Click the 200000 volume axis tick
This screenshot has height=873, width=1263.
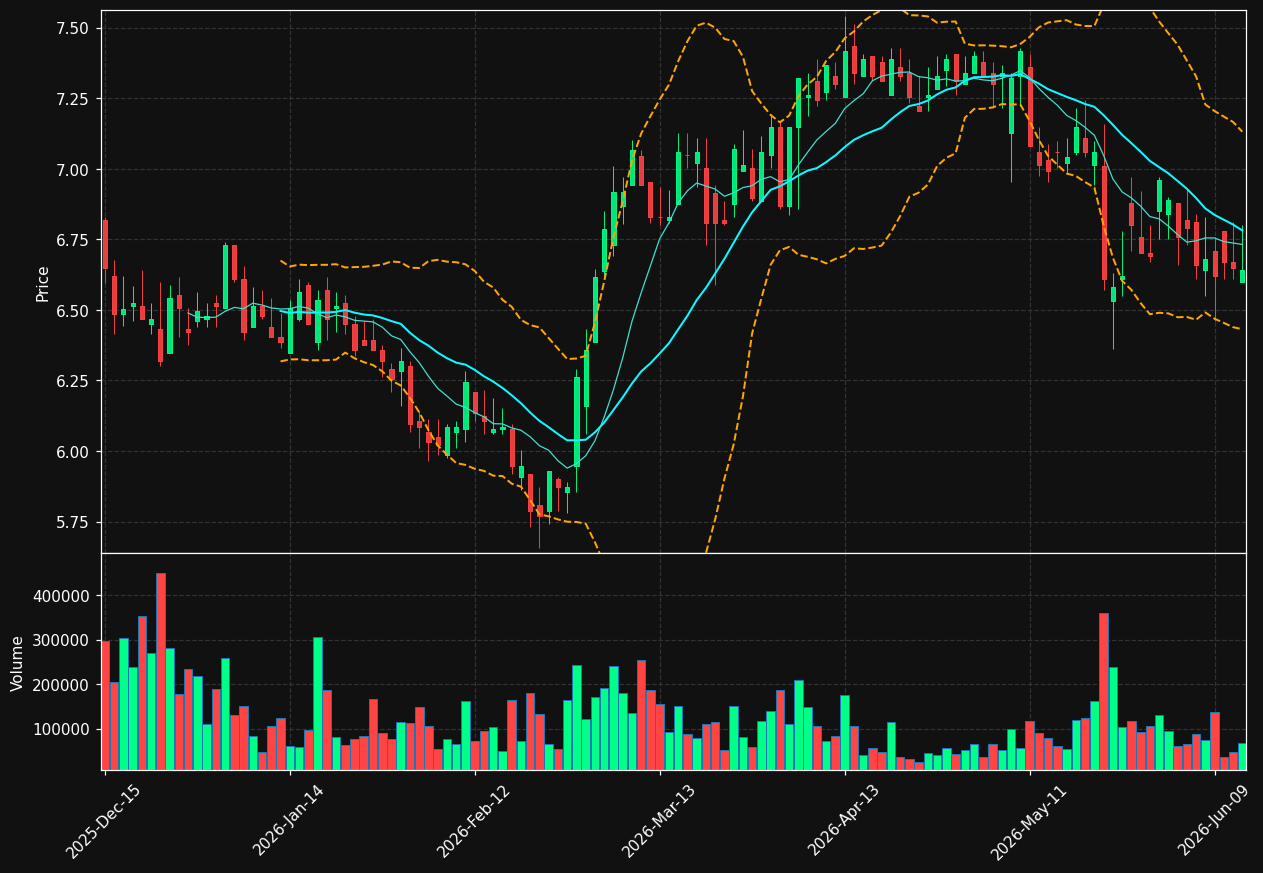(62, 685)
